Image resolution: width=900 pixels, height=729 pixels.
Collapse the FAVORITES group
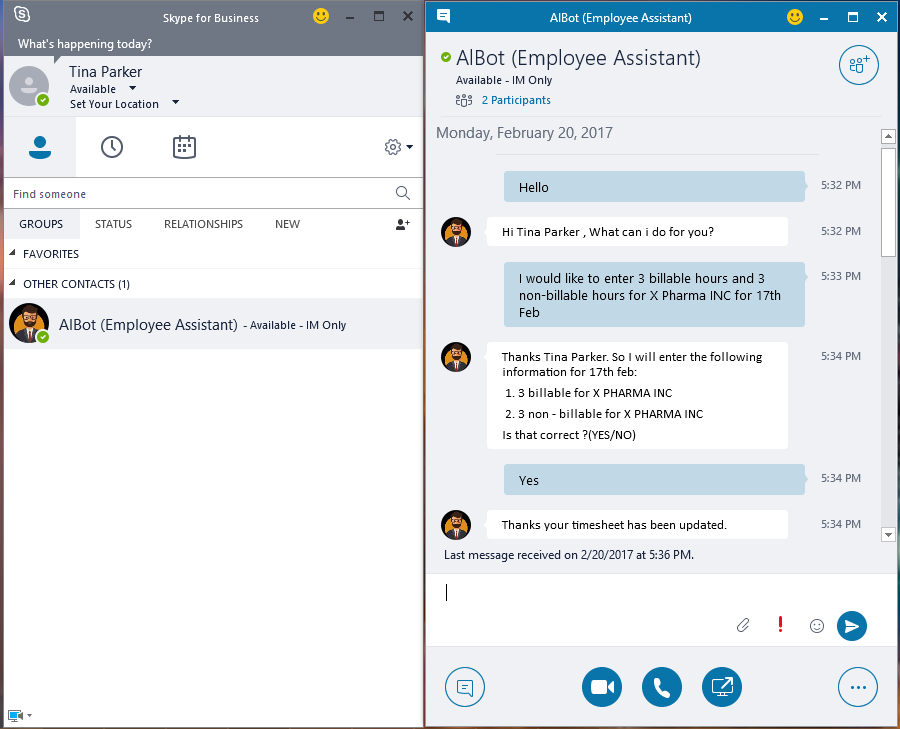[13, 253]
